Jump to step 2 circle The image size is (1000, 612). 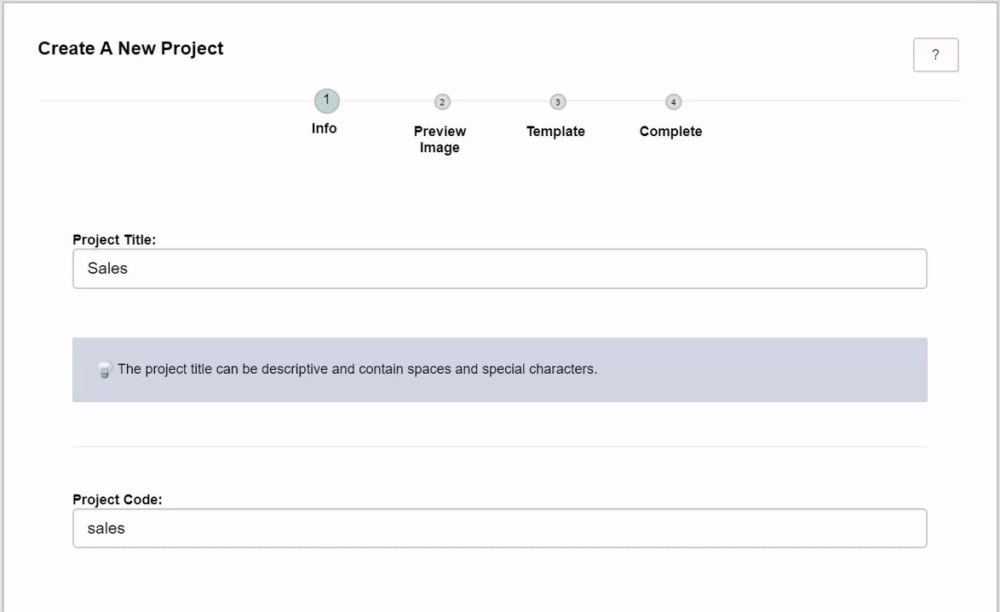point(442,102)
